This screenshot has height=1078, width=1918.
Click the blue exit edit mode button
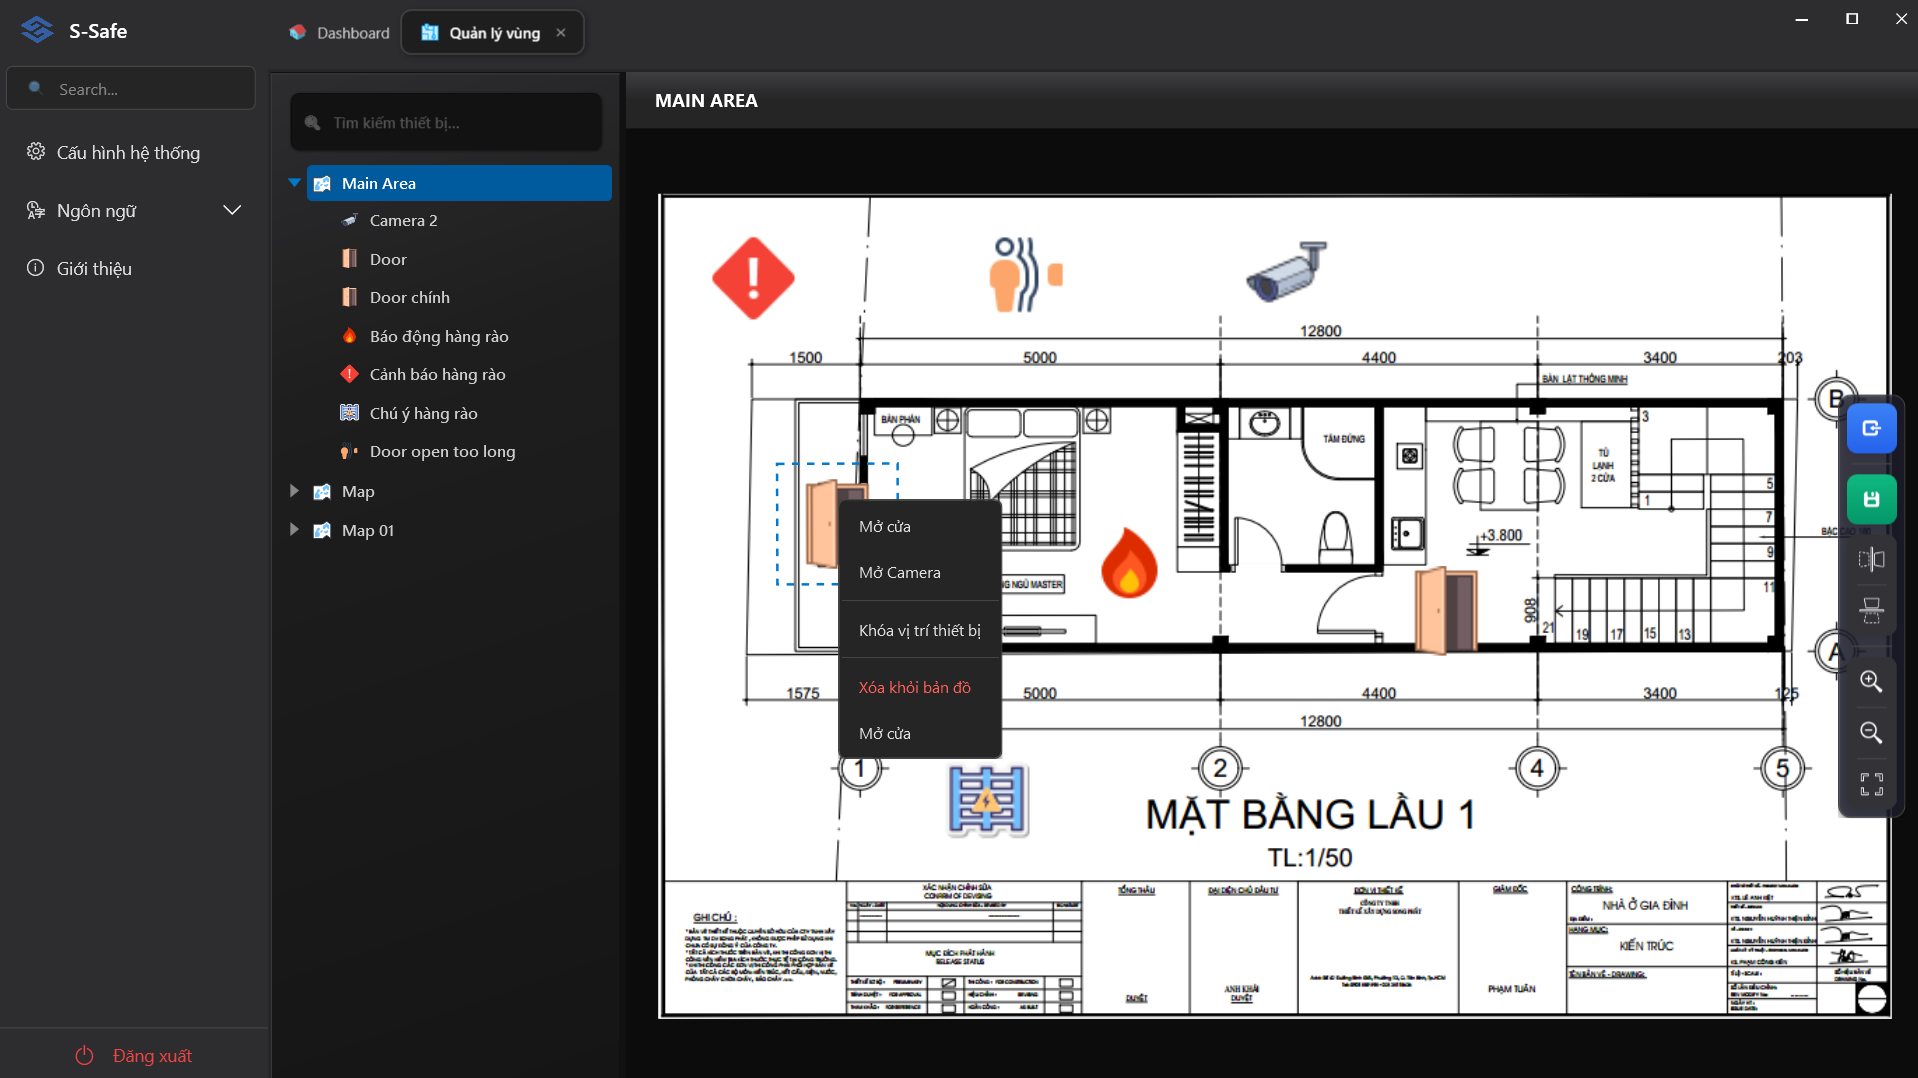pos(1871,428)
